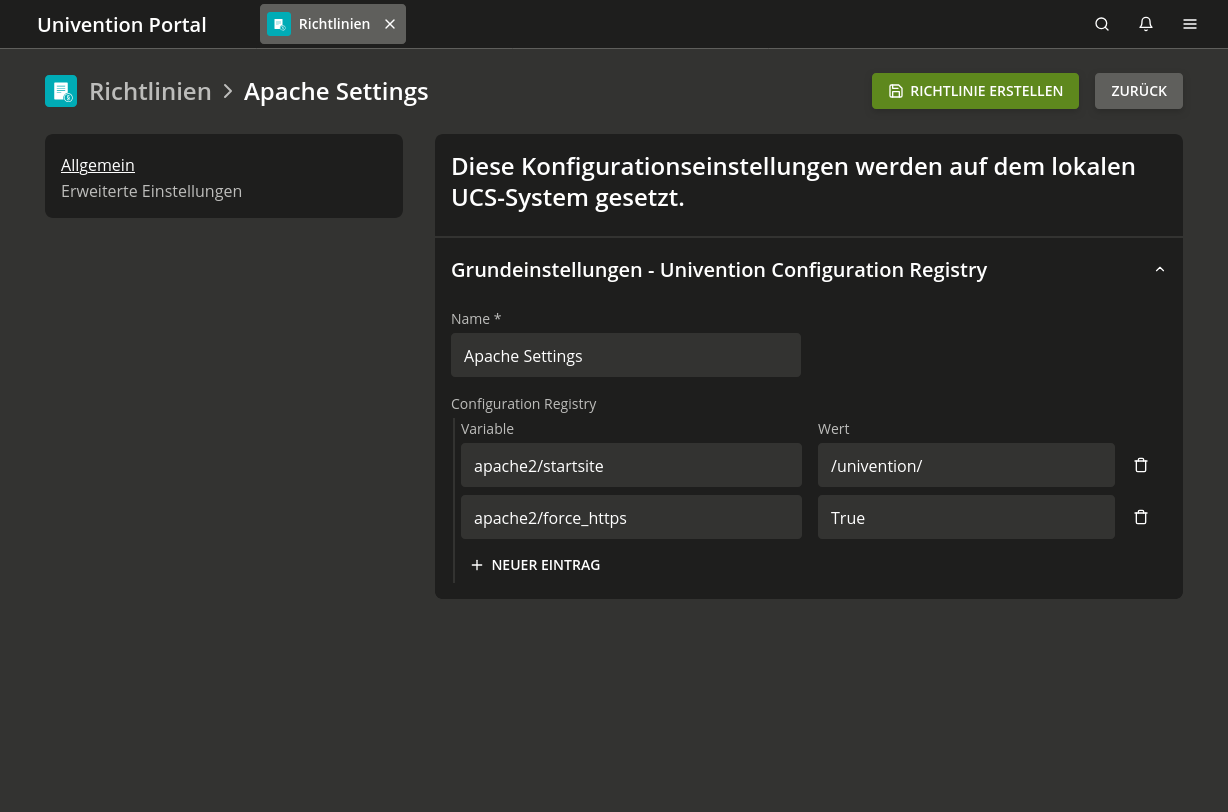Edit the apache2/startsite variable field
Screen dimensions: 1228x812
pyautogui.click(x=631, y=465)
